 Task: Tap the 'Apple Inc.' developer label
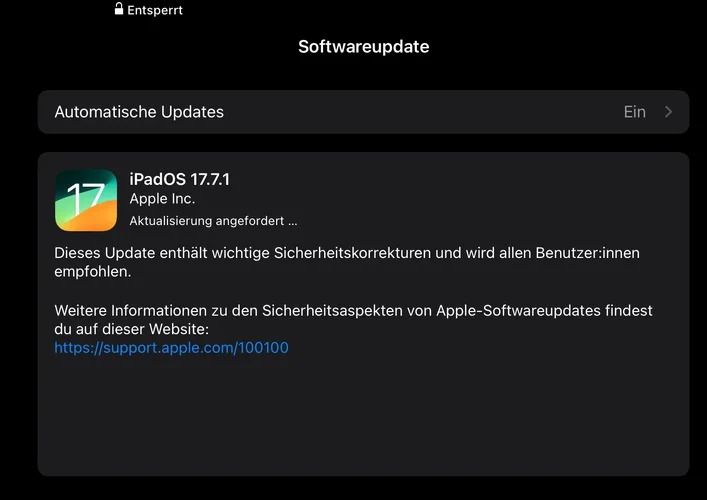(x=162, y=199)
